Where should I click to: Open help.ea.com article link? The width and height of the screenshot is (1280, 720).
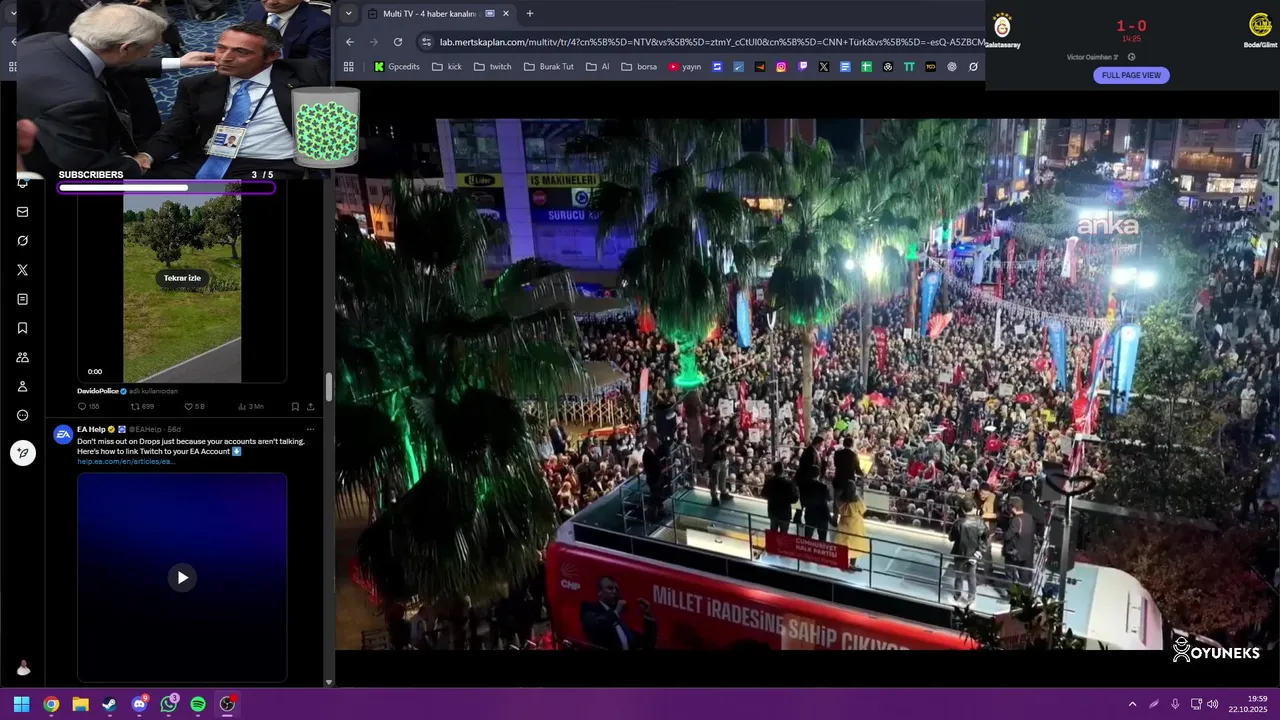tap(126, 461)
